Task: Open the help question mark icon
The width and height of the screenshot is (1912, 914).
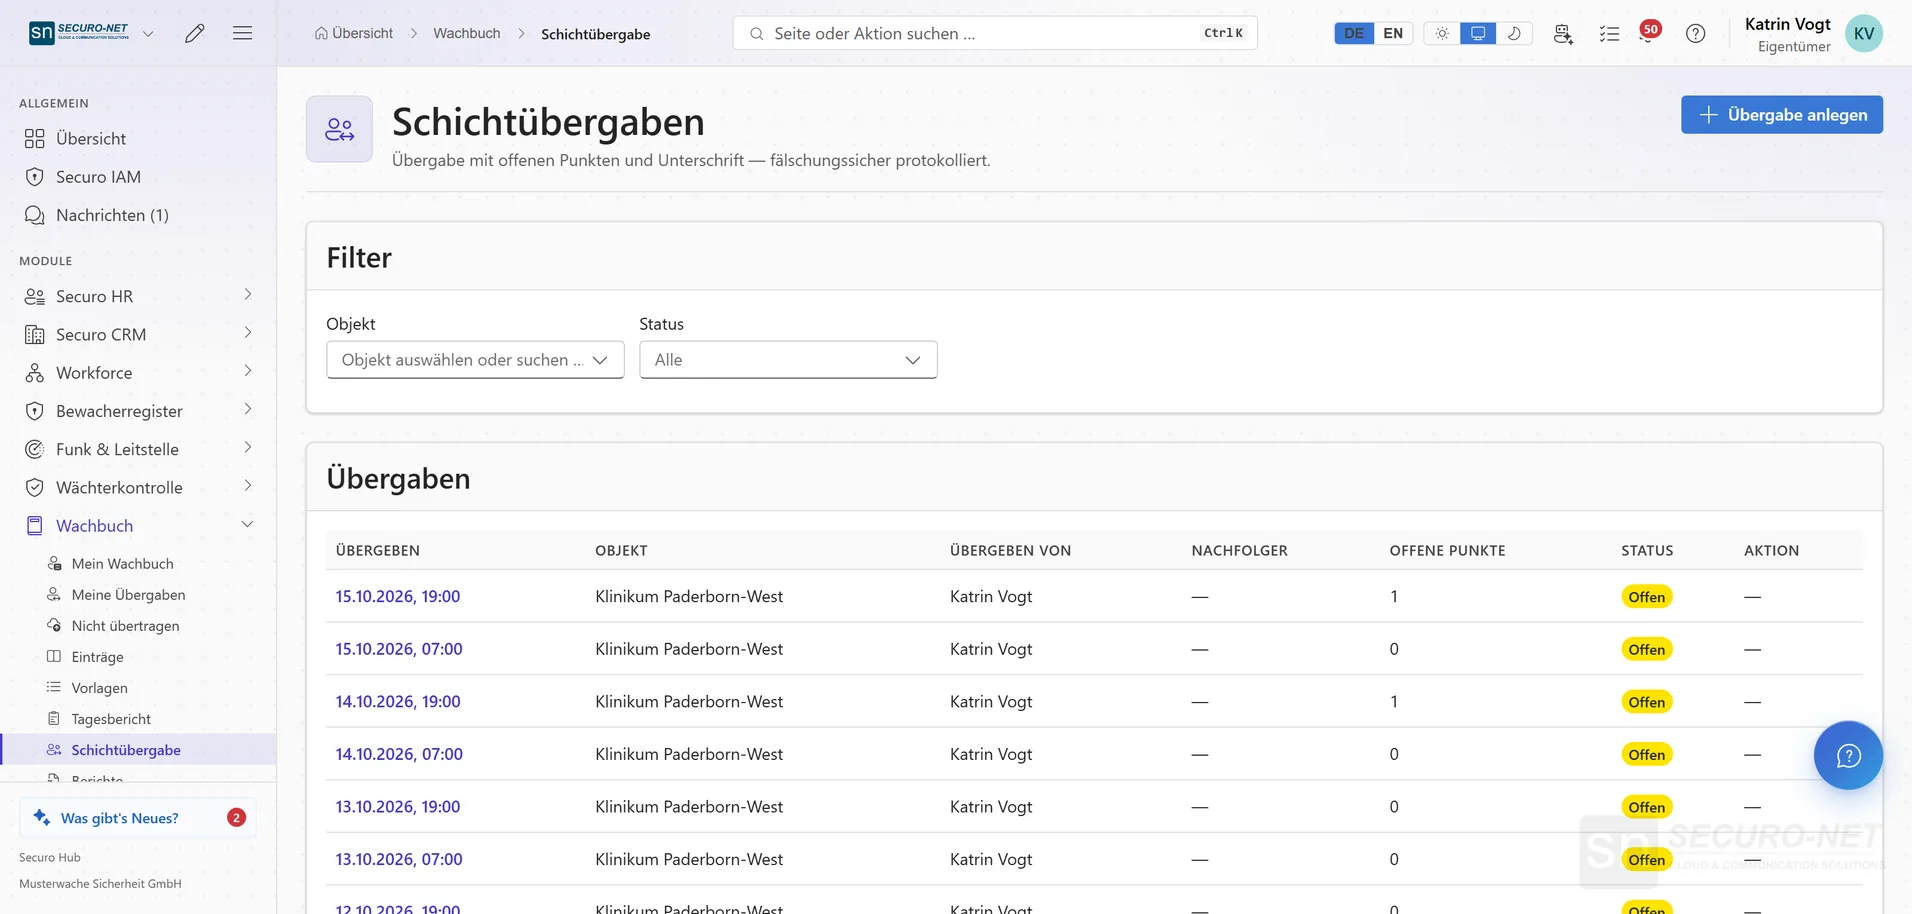Action: [1696, 34]
